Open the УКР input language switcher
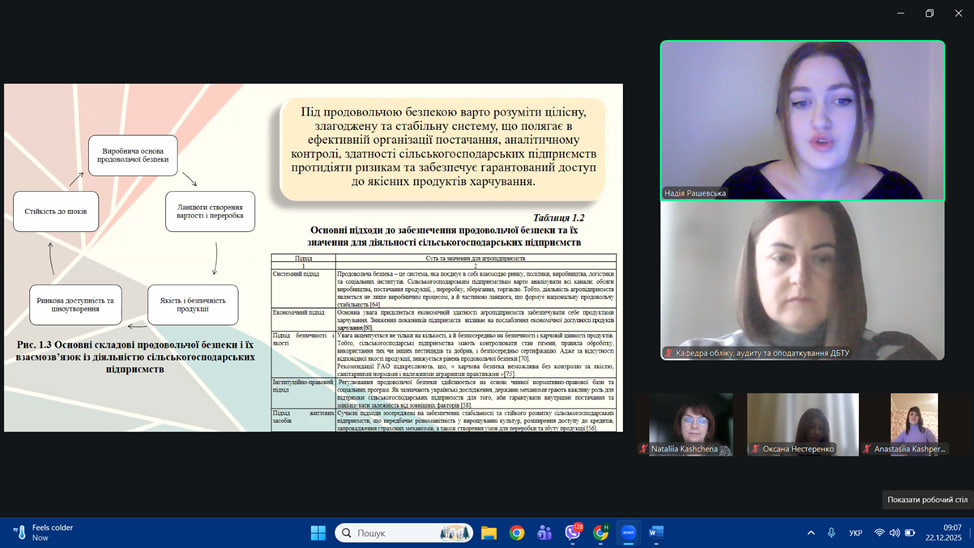974x548 pixels. tap(856, 533)
